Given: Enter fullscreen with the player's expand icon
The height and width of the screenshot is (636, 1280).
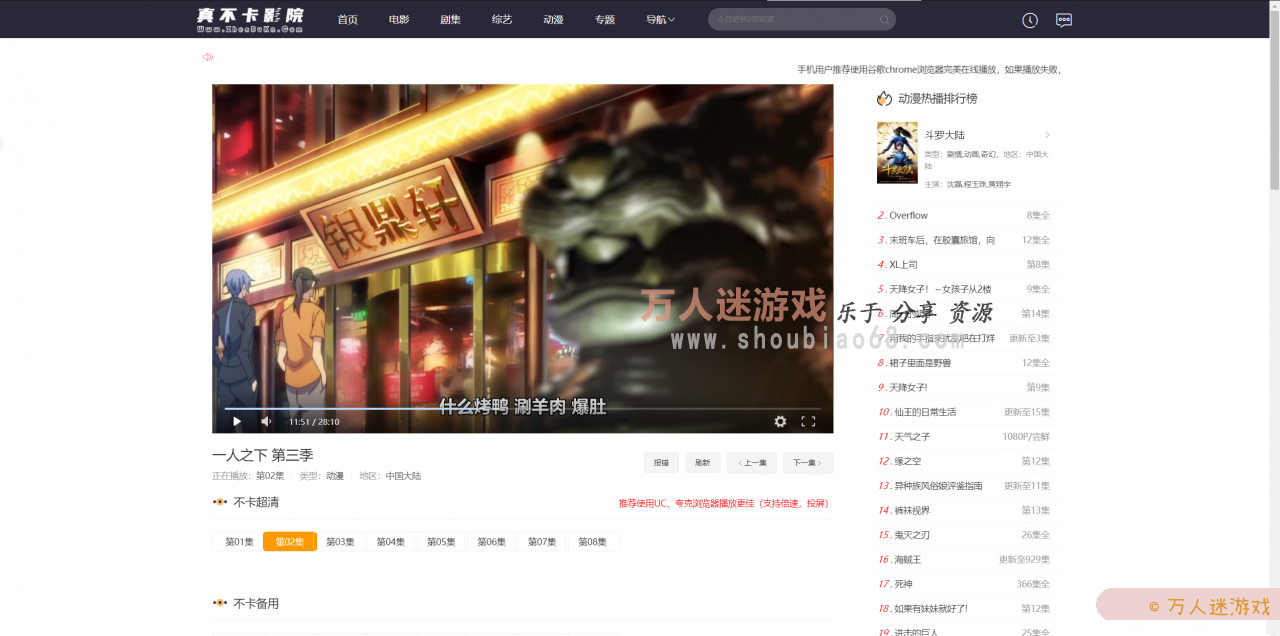Looking at the screenshot, I should pos(808,422).
